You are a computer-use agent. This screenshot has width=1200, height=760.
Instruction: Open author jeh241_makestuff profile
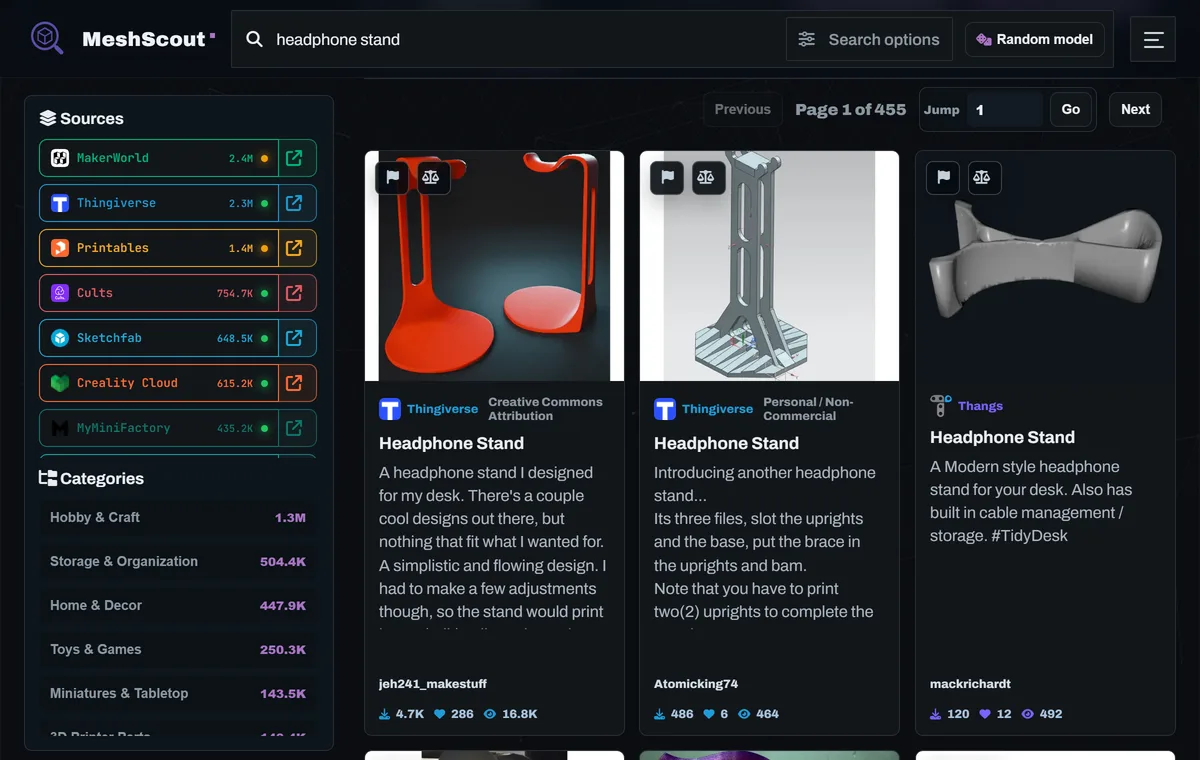point(433,684)
